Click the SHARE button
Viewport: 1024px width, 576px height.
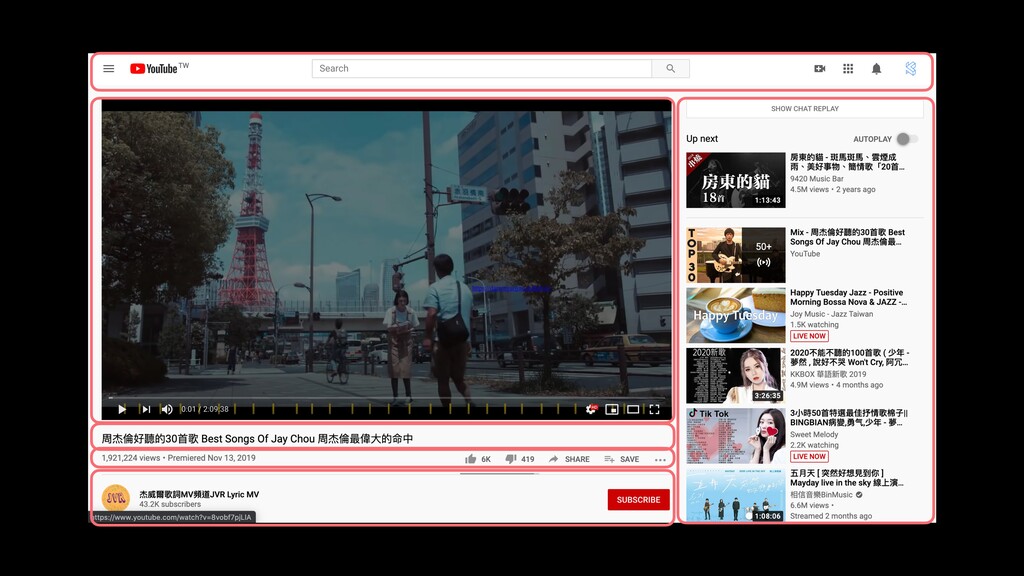point(569,459)
